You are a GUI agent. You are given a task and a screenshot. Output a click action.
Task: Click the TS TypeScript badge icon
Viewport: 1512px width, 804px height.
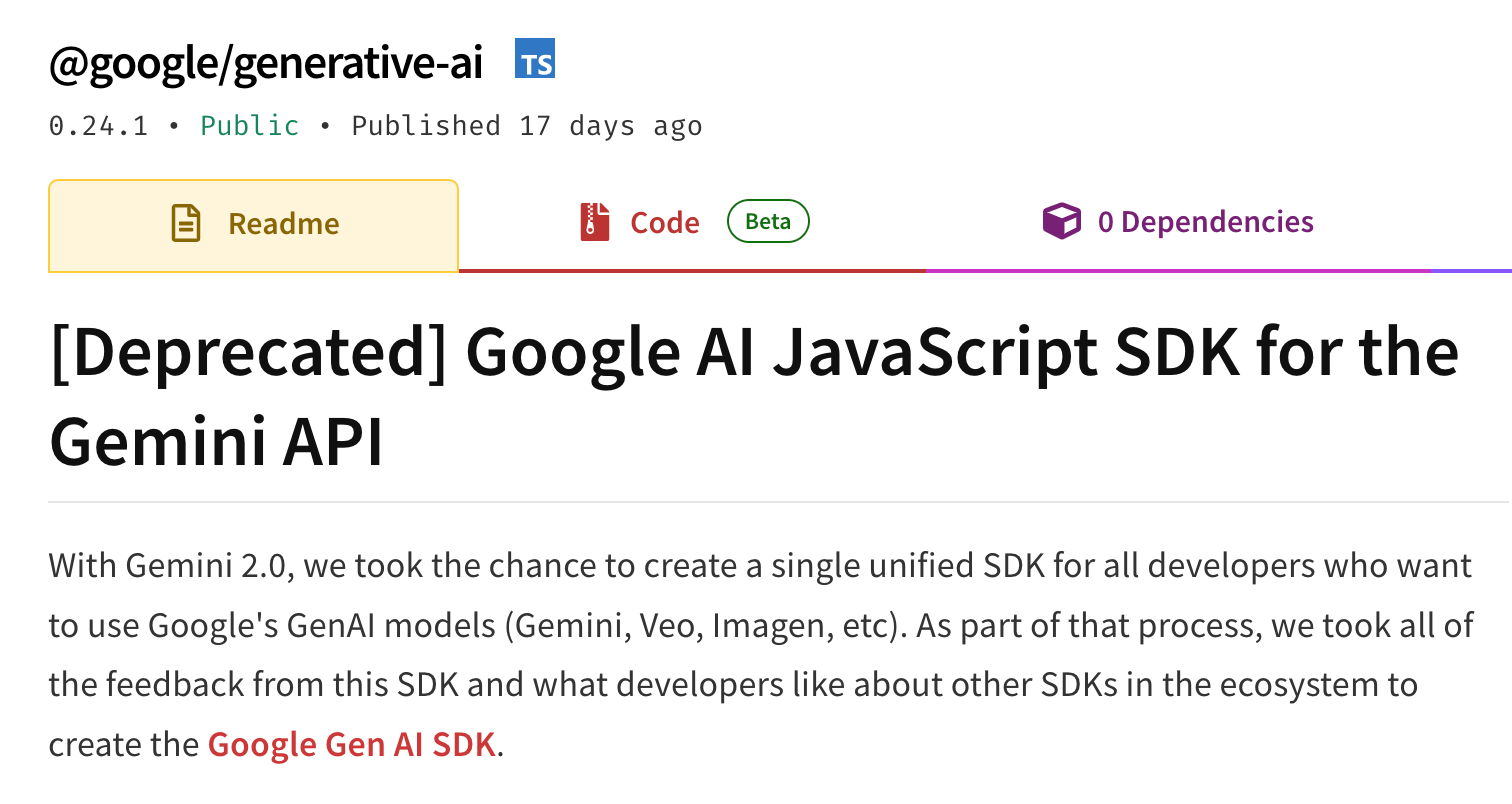tap(535, 60)
